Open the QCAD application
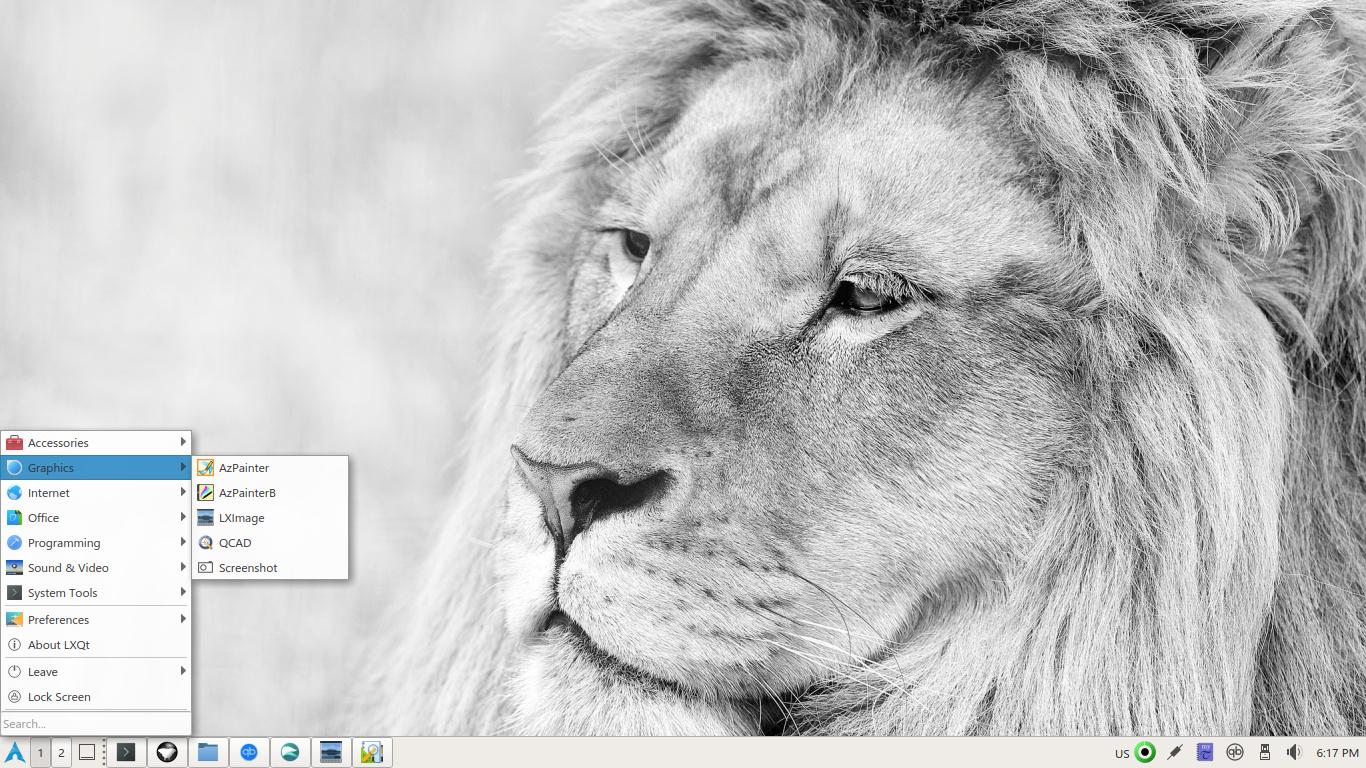 270,543
